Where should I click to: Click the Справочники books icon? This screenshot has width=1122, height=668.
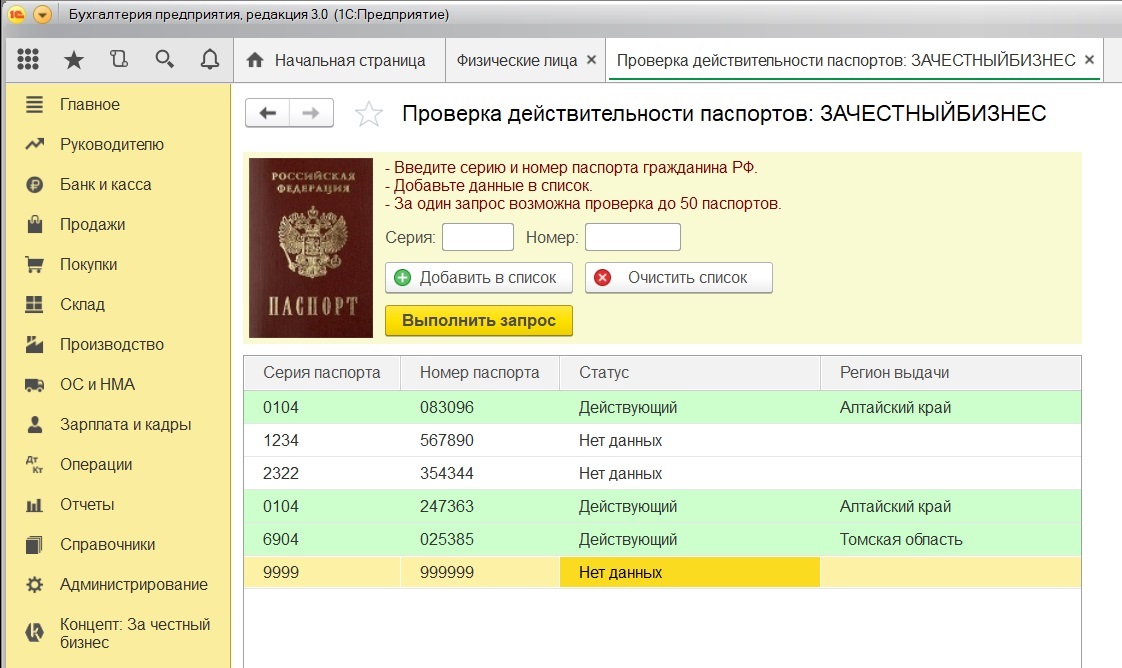pos(34,545)
